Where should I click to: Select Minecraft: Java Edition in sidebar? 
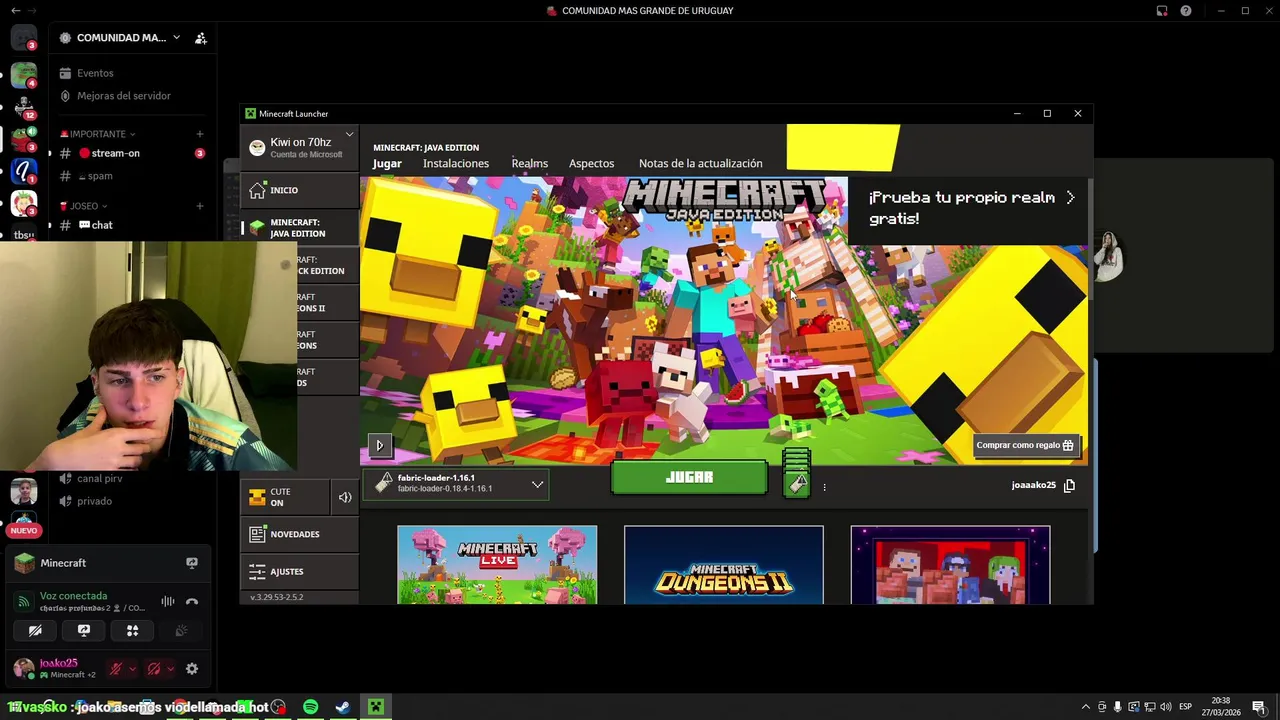(299, 228)
